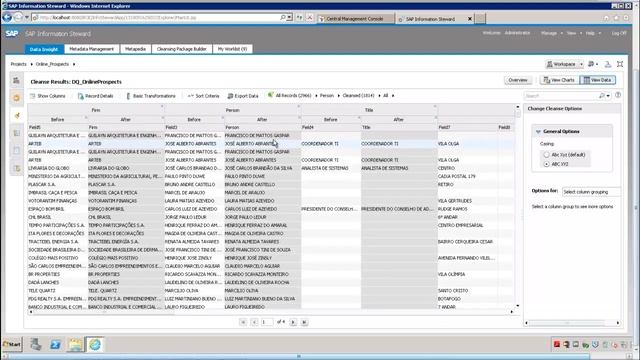Switch to Data Insight tab
The image size is (640, 360).
(x=44, y=49)
